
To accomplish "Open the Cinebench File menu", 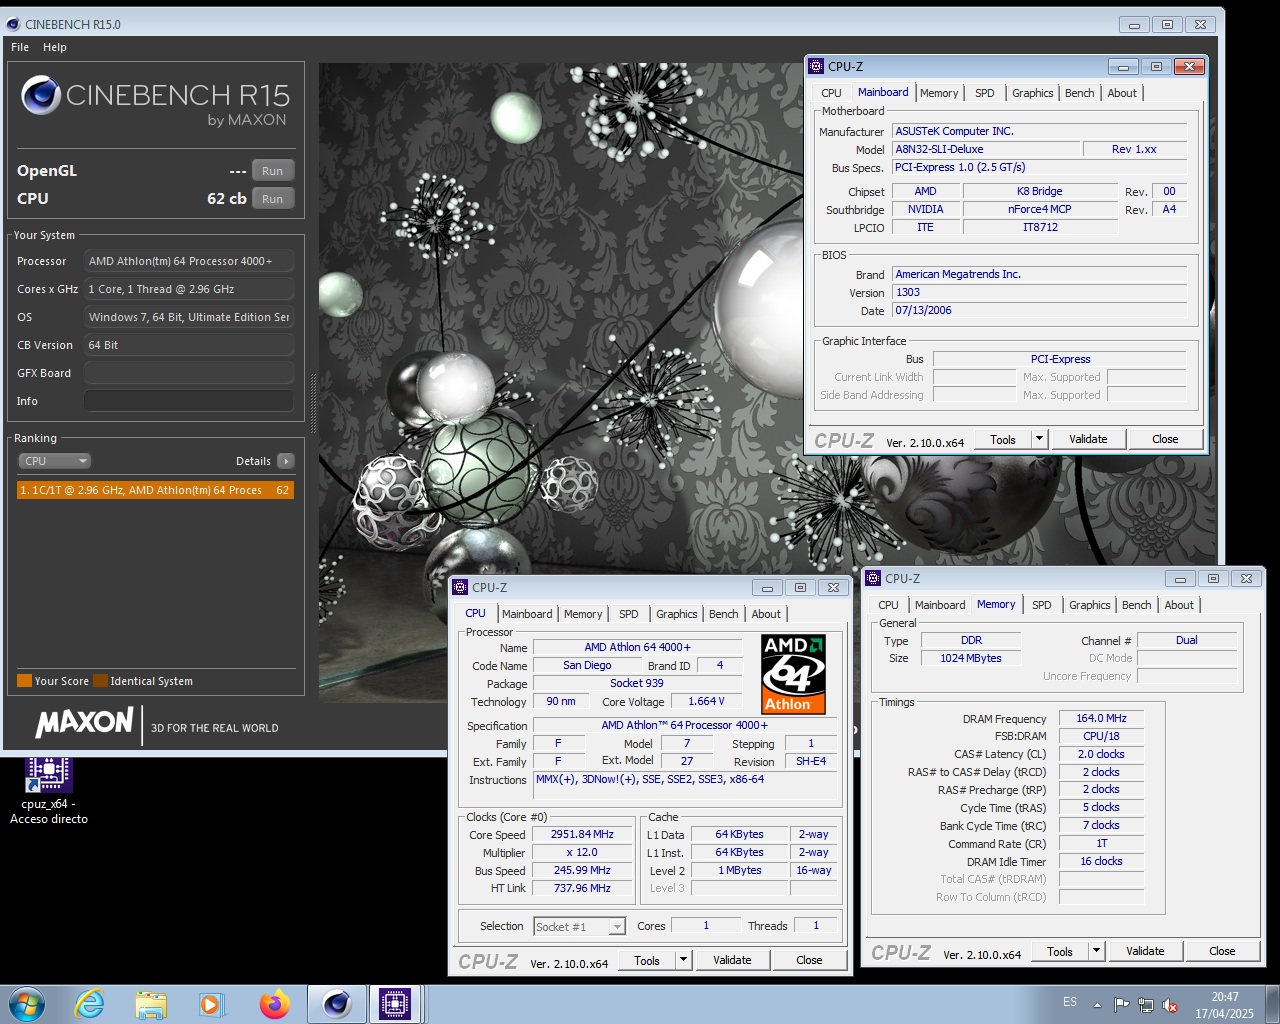I will point(20,47).
